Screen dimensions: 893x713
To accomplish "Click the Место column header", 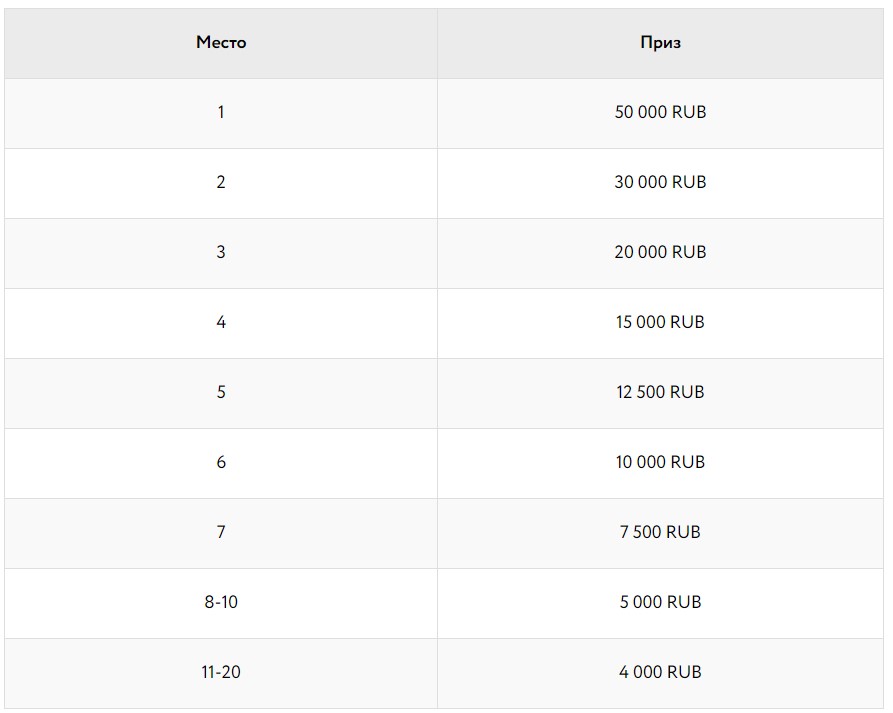I will point(221,42).
